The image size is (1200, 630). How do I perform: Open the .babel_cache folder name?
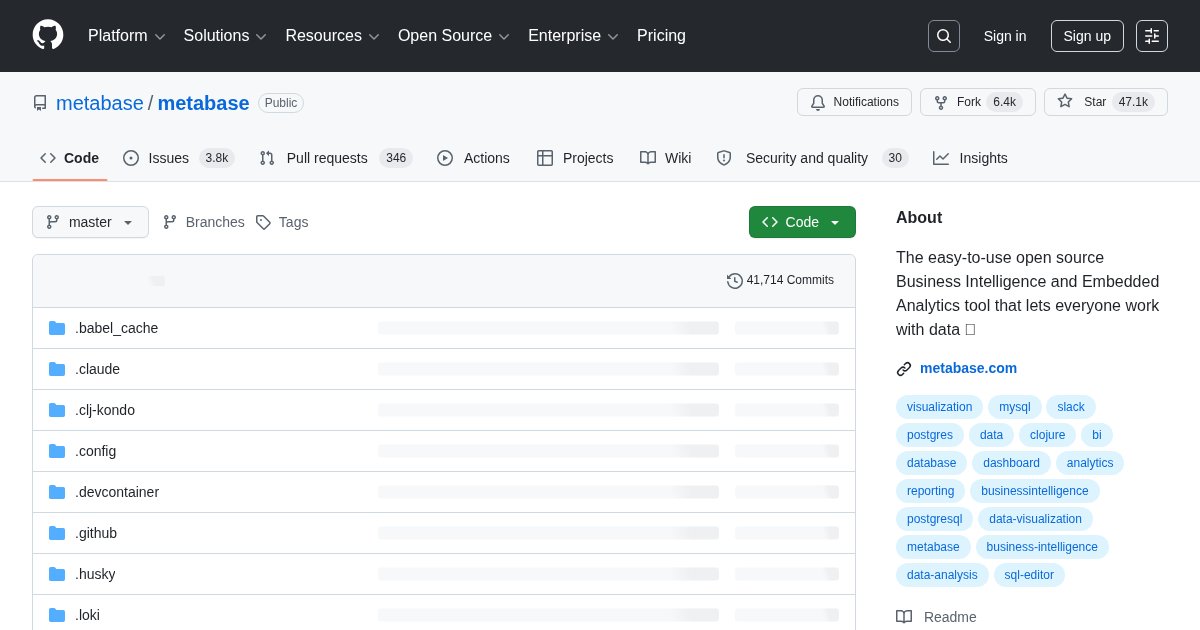pyautogui.click(x=116, y=328)
